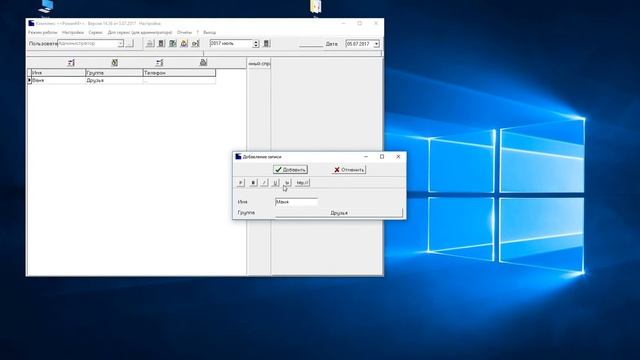Click the icon above the Группа column
Screen dimensions: 640x360
[x=115, y=62]
